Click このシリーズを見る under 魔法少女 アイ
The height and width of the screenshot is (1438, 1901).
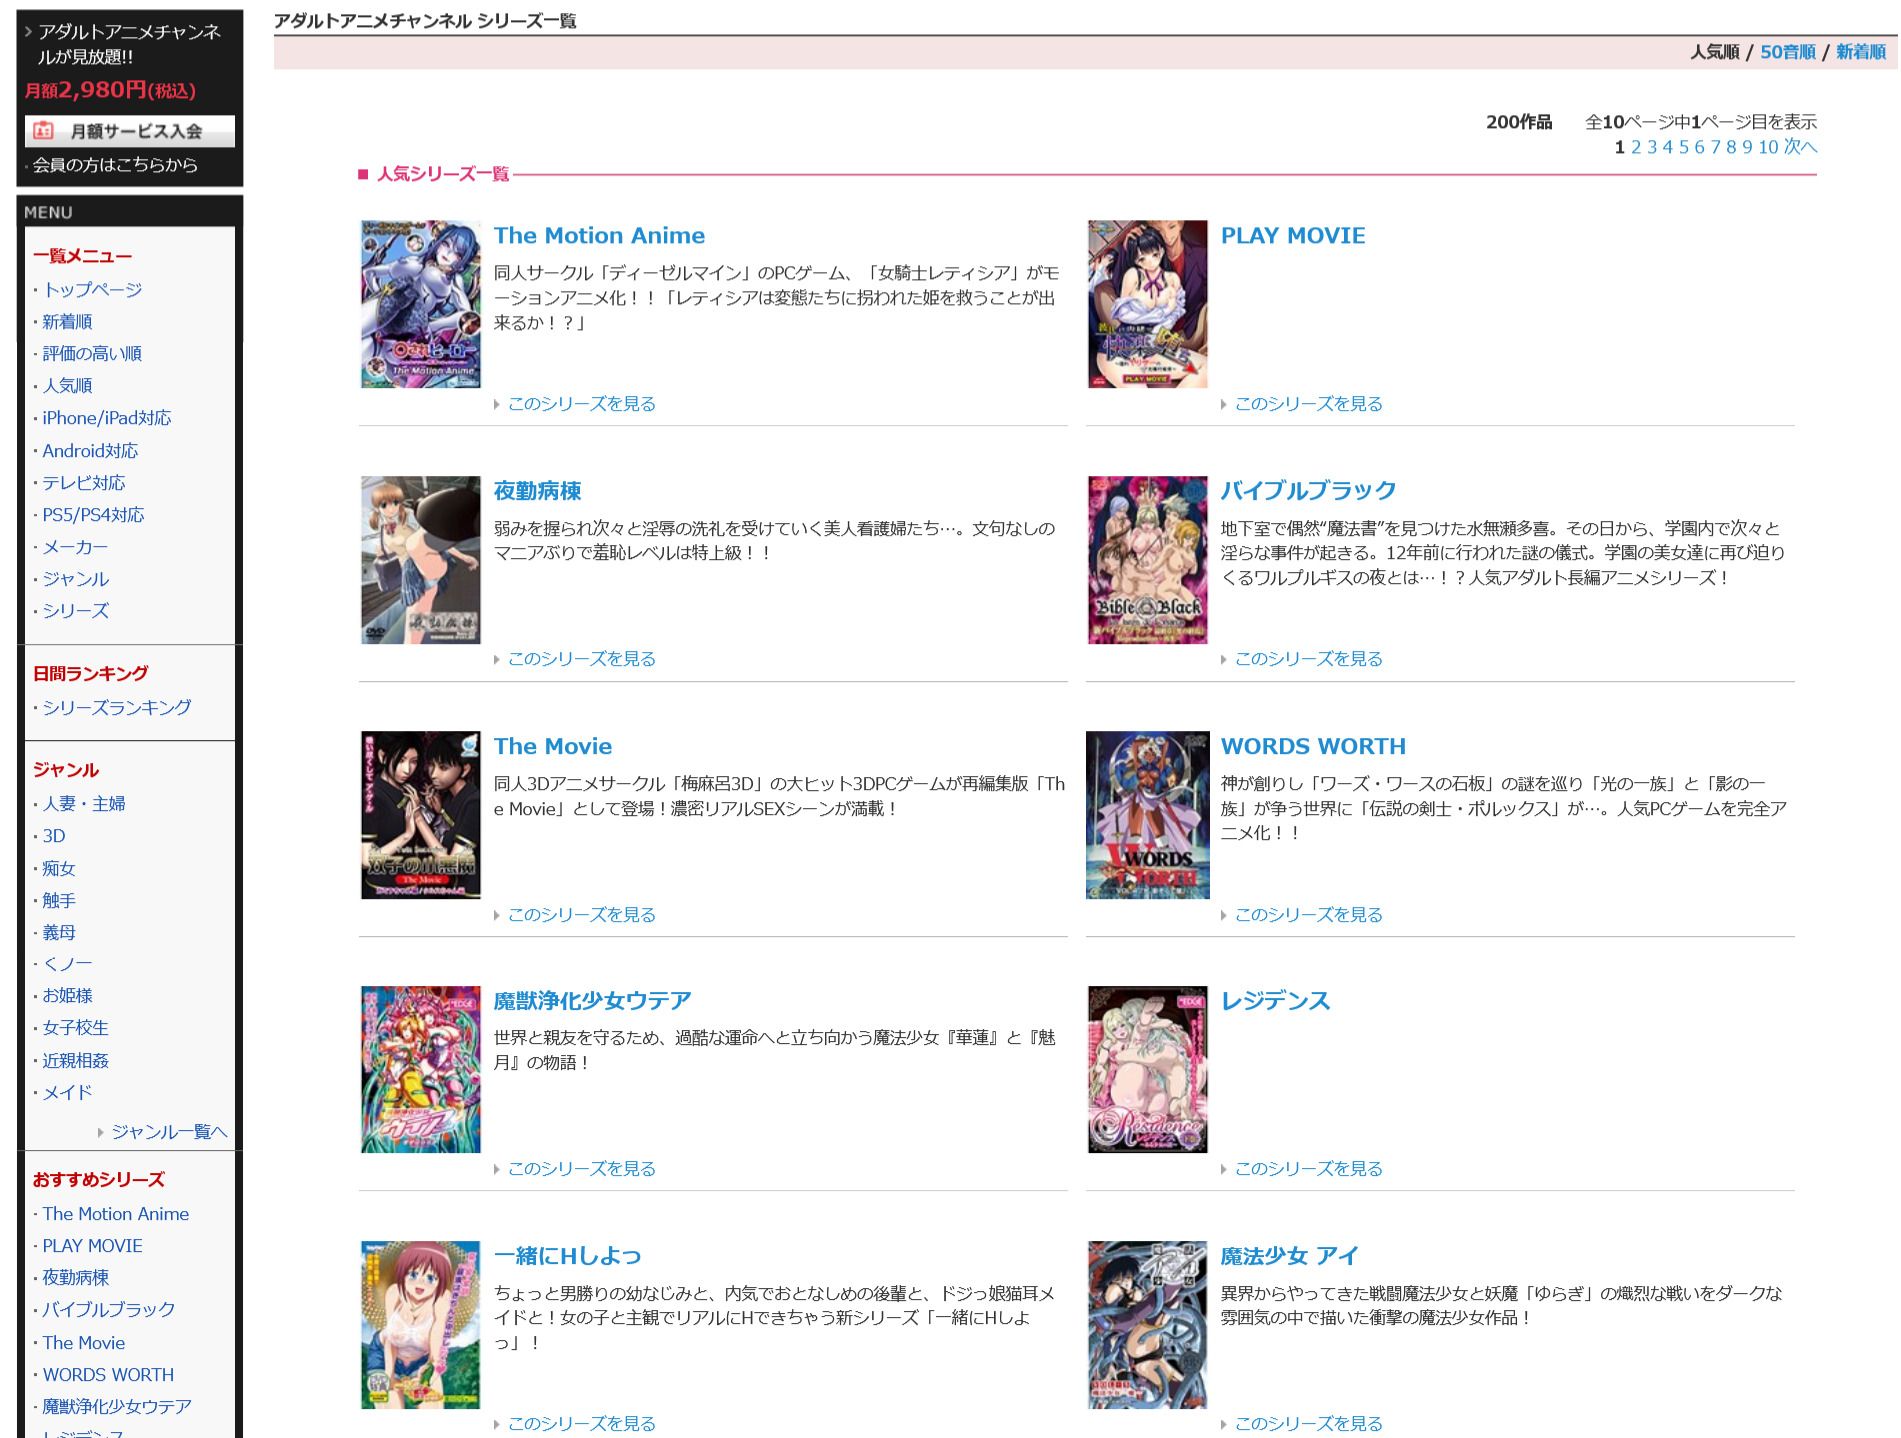coord(1308,1424)
